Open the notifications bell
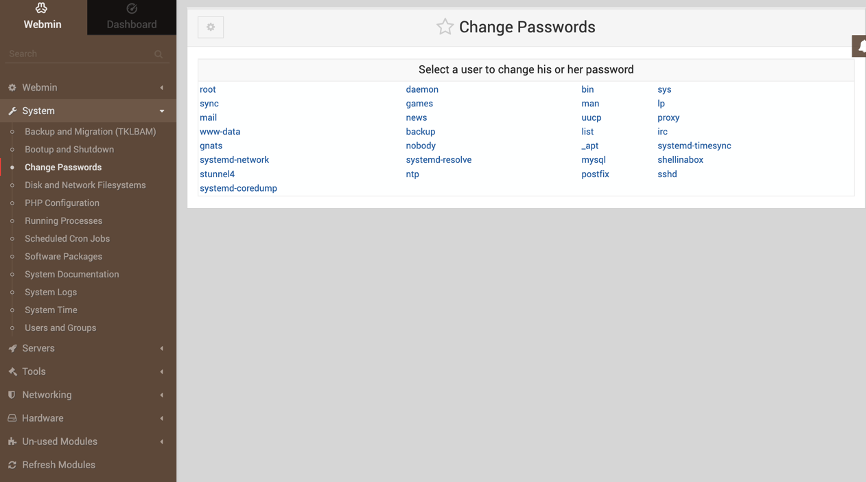Image resolution: width=866 pixels, height=482 pixels. click(x=860, y=46)
